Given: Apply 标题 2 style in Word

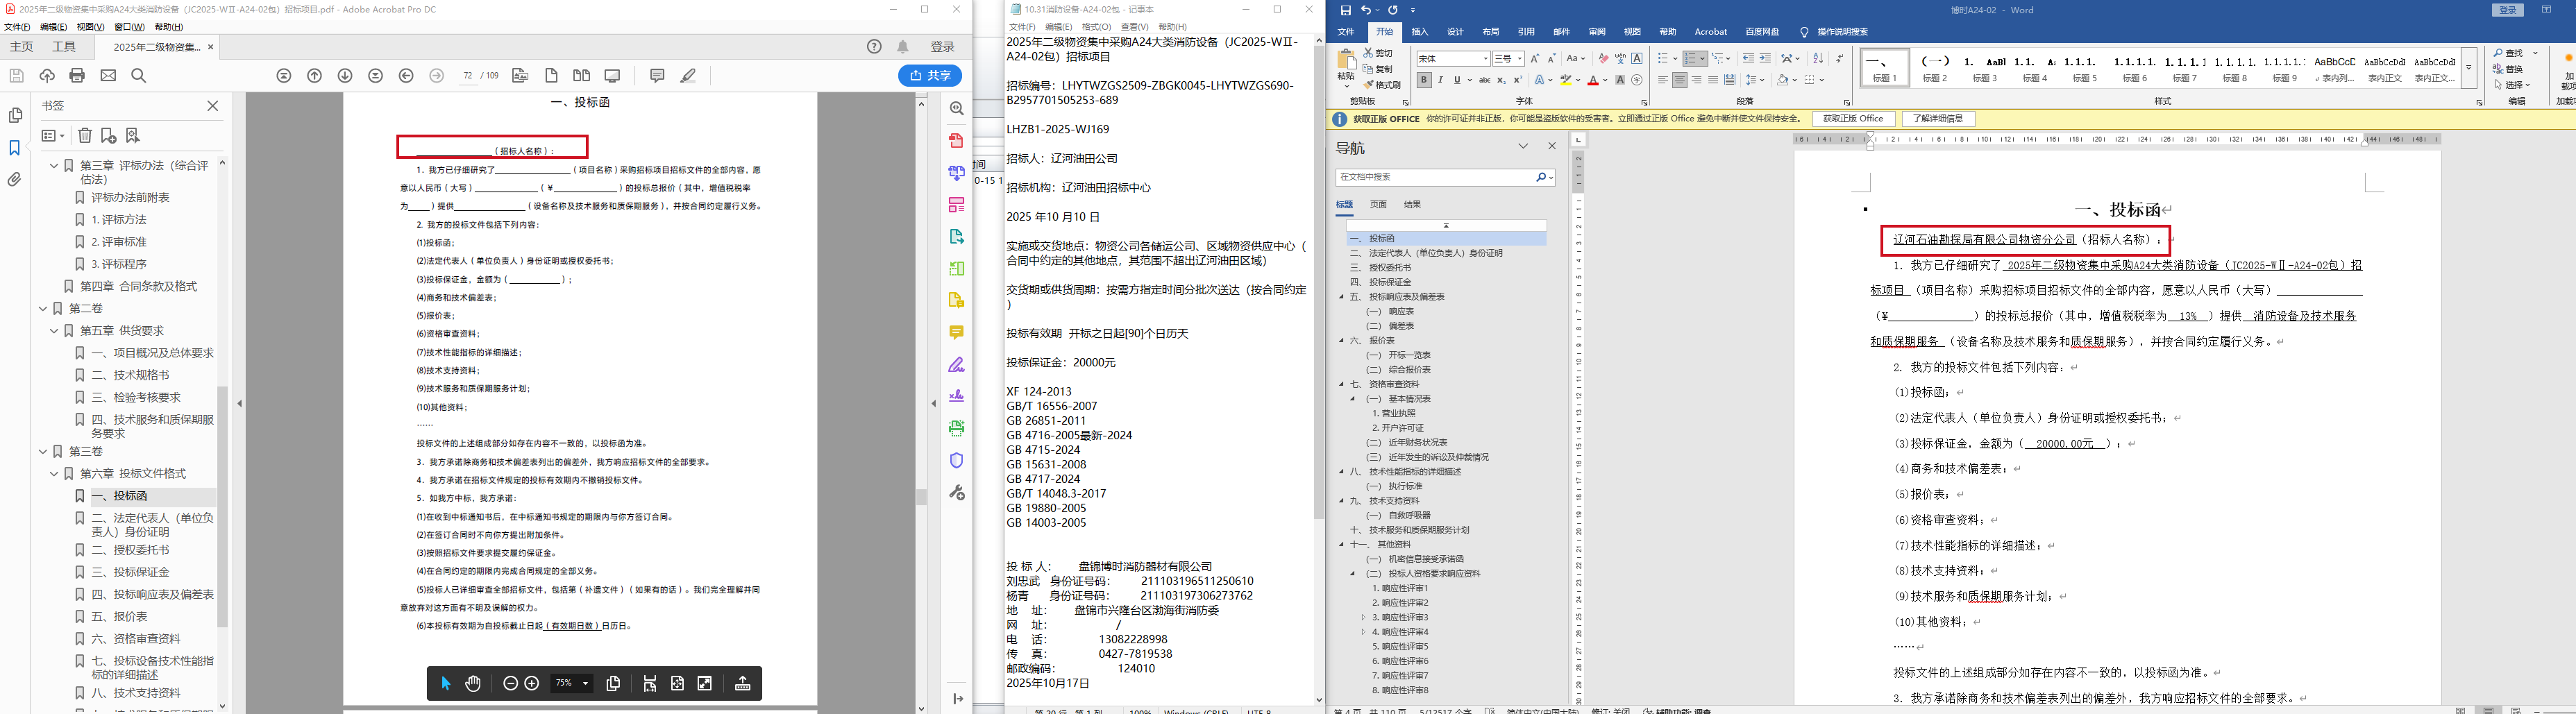Looking at the screenshot, I should 1935,68.
